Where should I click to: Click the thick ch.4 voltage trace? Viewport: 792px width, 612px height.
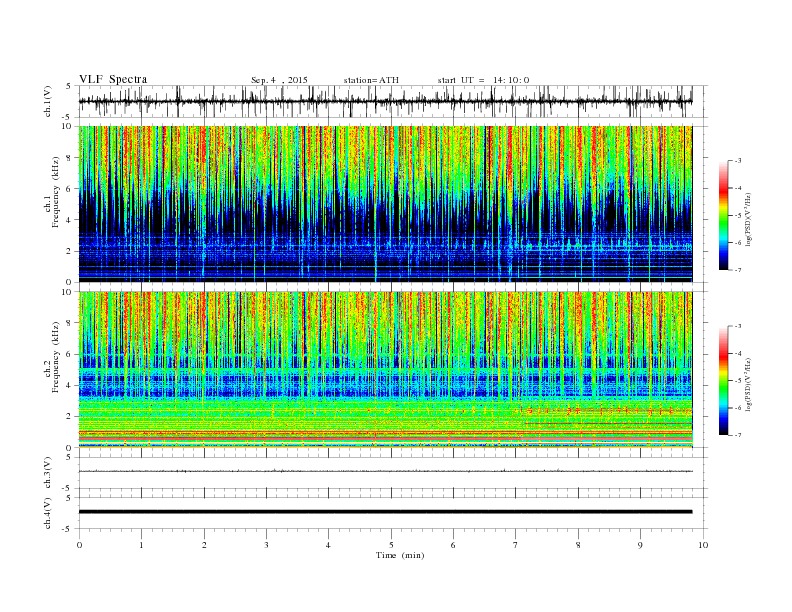pyautogui.click(x=385, y=512)
